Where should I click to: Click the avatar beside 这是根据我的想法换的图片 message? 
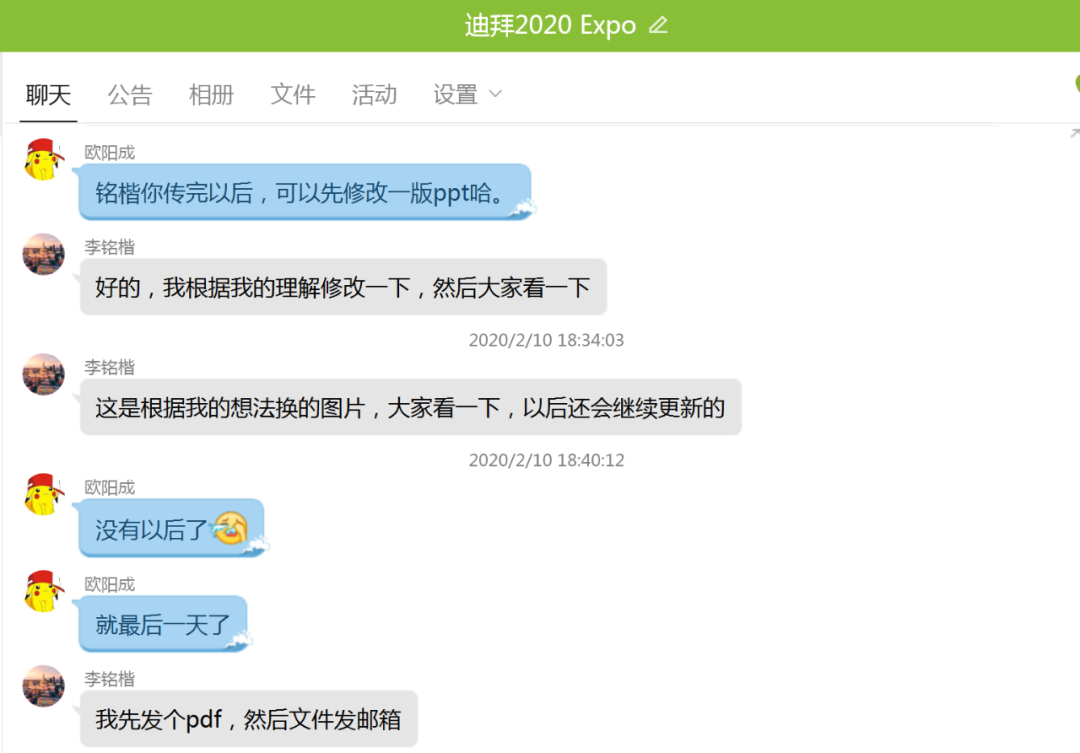coord(43,374)
